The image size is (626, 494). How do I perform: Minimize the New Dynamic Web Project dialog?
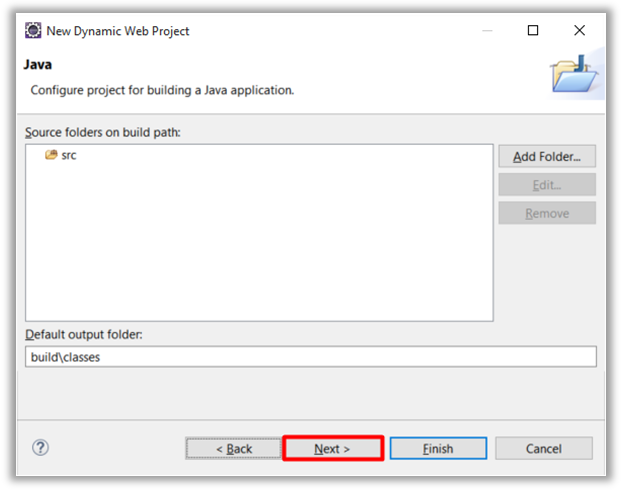[486, 31]
